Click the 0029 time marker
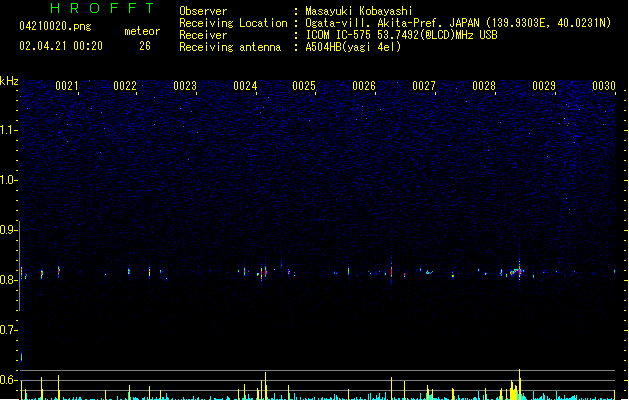The height and width of the screenshot is (400, 629). [544, 86]
